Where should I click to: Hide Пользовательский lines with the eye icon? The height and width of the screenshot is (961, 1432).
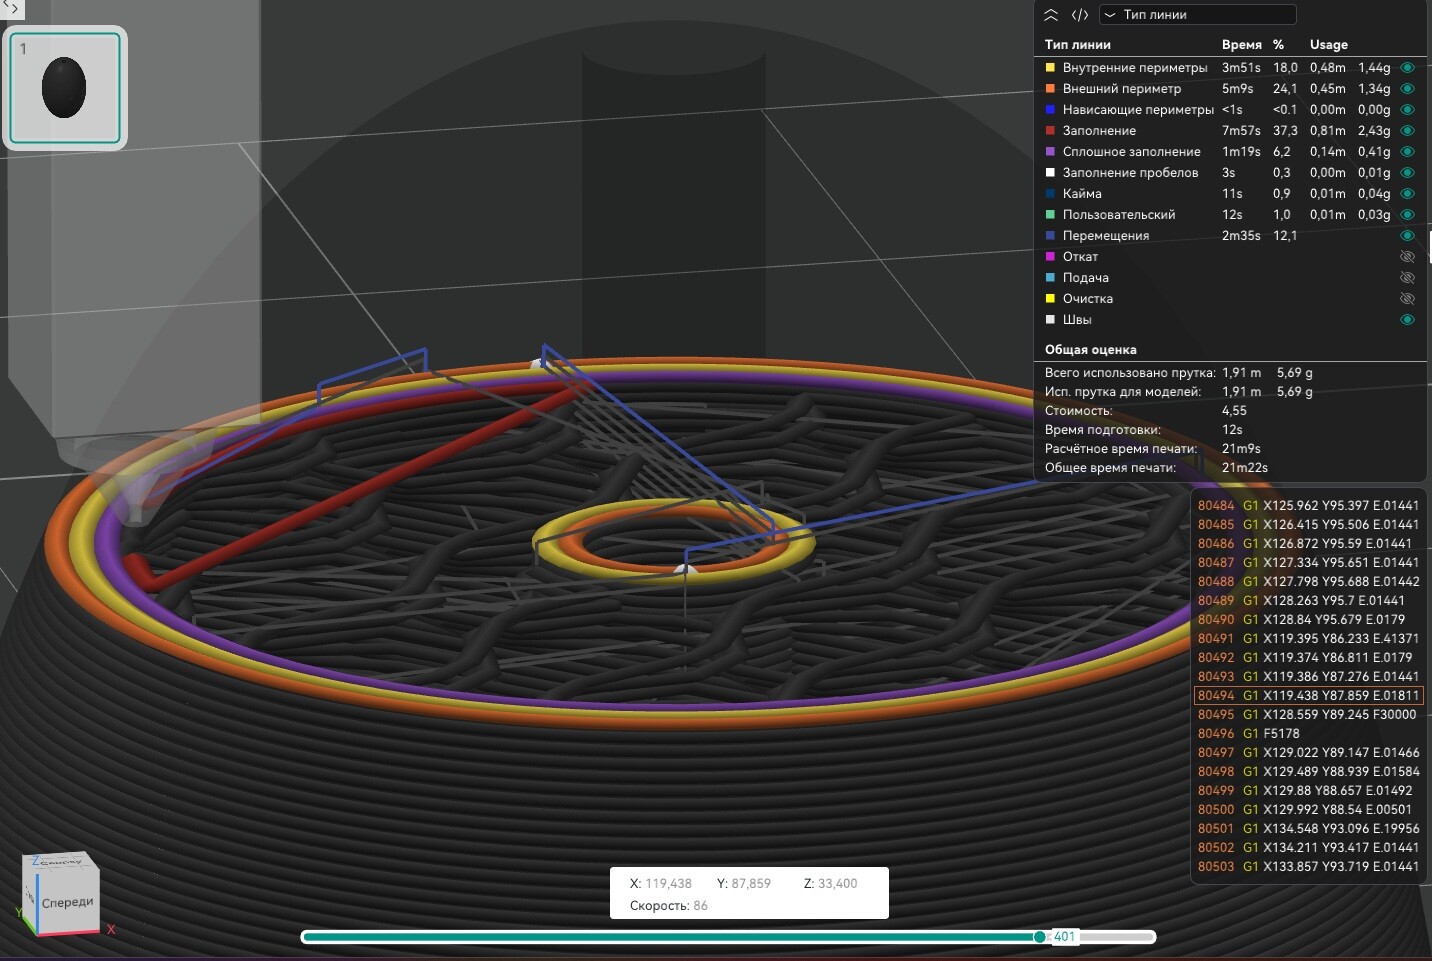[x=1407, y=215]
